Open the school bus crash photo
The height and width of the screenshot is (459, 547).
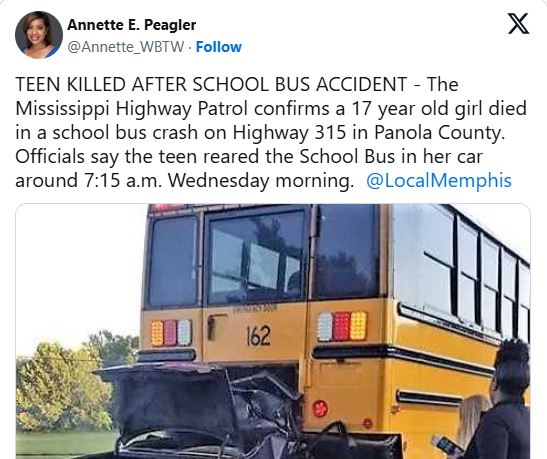pos(273,331)
